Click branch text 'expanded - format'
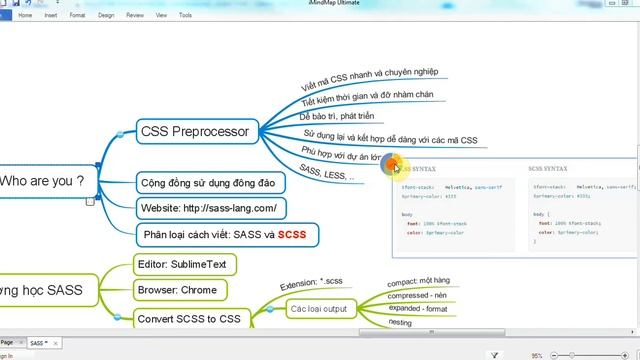The width and height of the screenshot is (640, 360). 418,309
